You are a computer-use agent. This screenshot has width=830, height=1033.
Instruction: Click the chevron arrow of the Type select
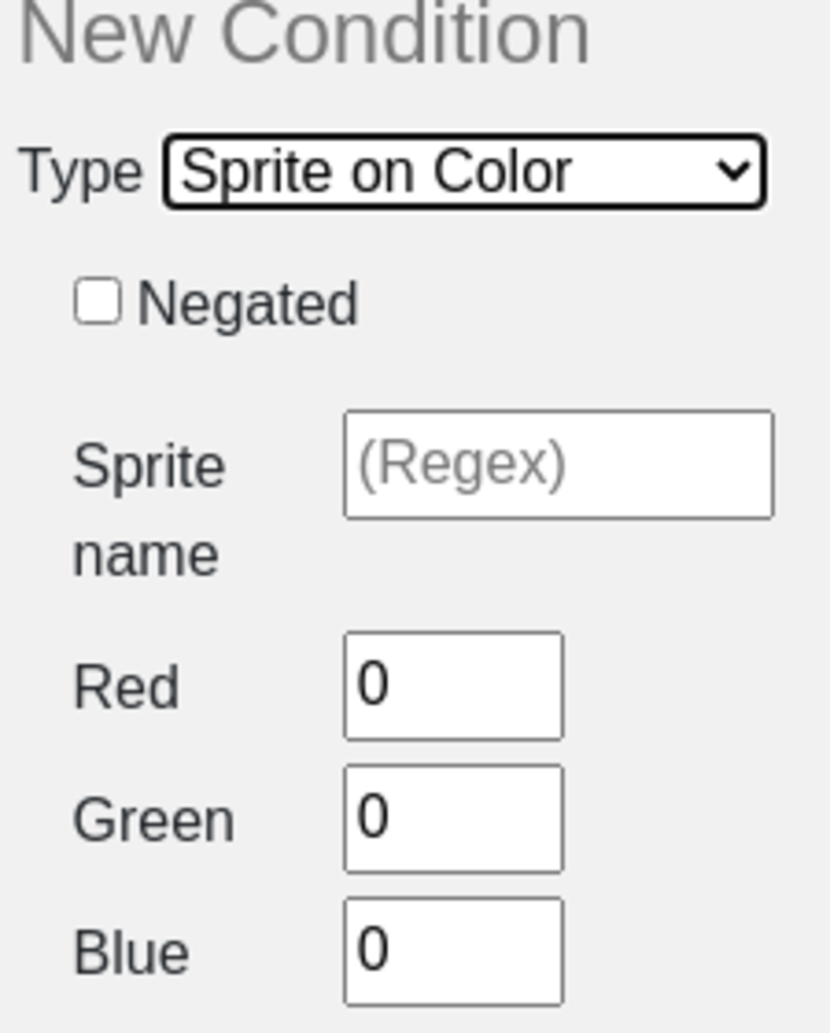click(734, 172)
